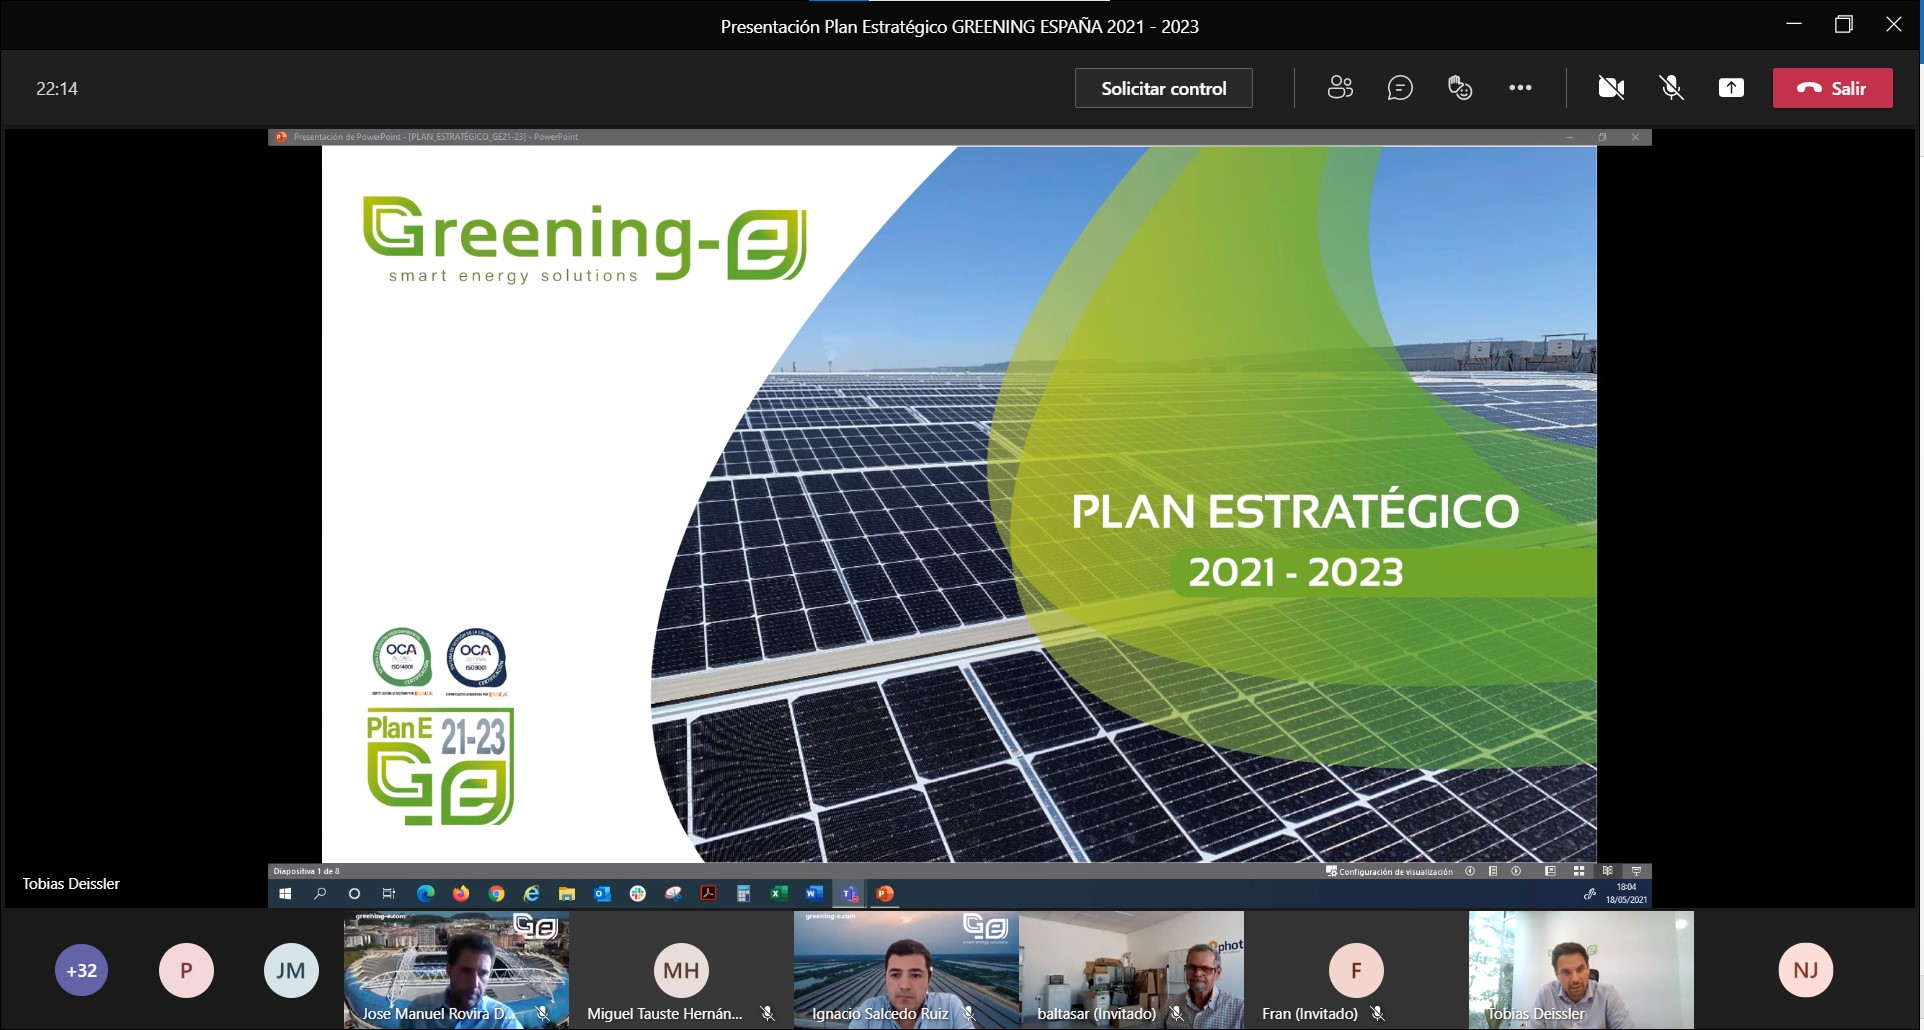Click the search magnifier in shared taskbar
Screen dimensions: 1924x1030
(x=320, y=894)
